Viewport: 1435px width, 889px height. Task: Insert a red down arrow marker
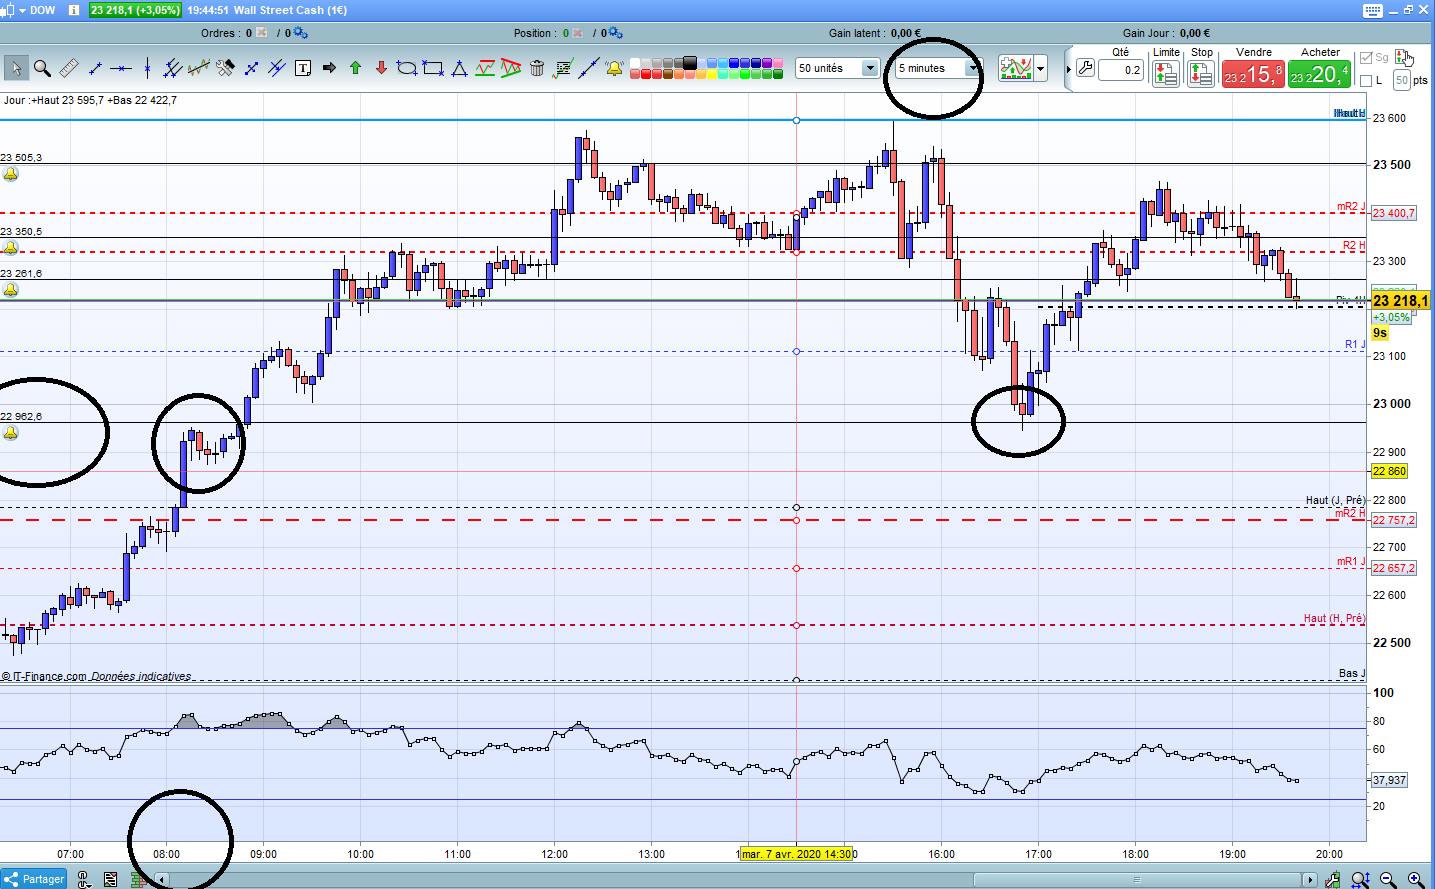(381, 68)
